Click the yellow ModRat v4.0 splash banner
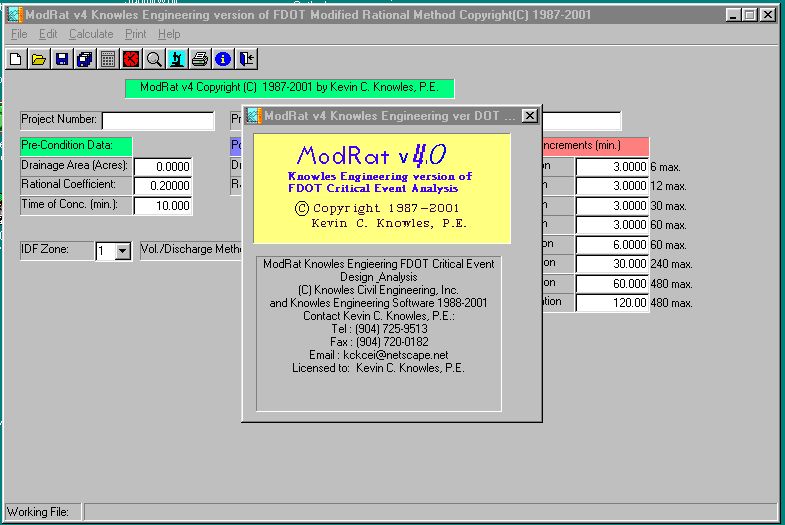 pos(382,188)
